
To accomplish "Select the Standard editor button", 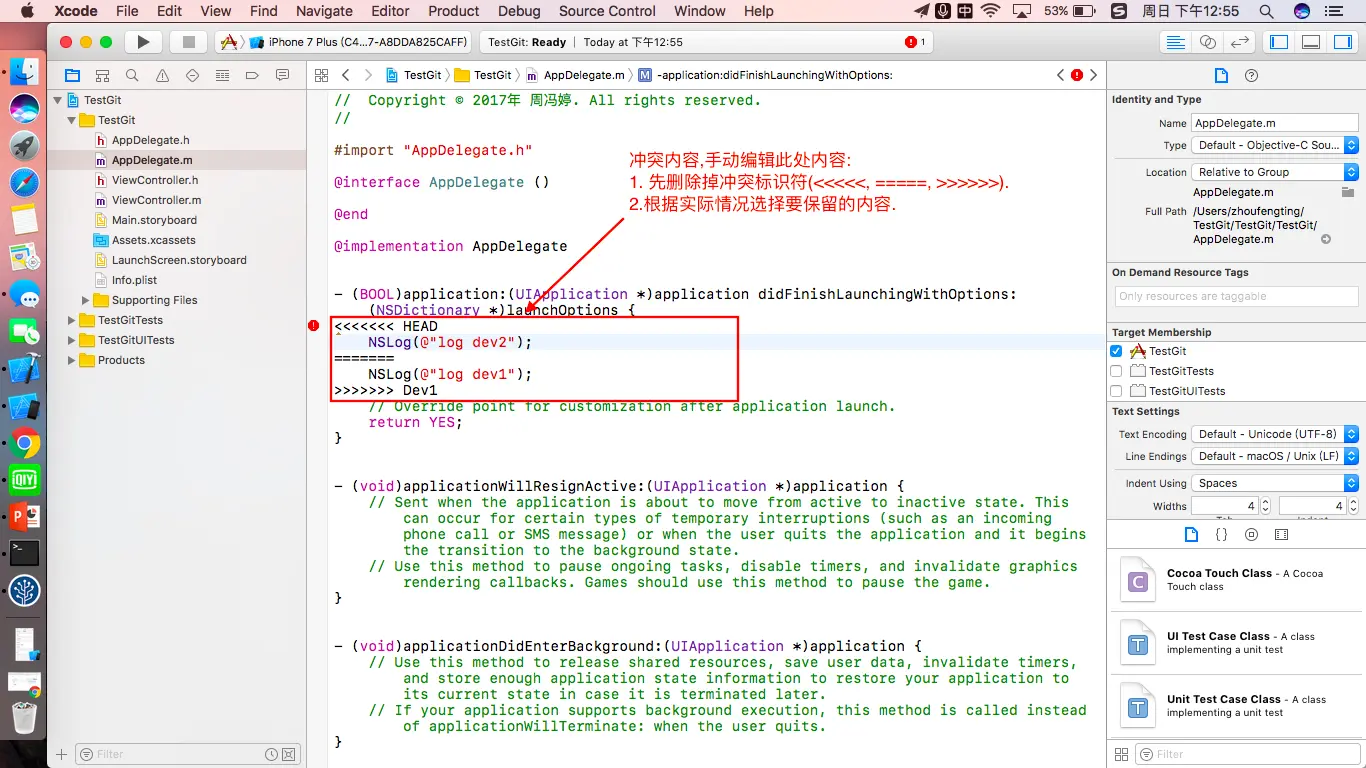I will coord(1176,42).
